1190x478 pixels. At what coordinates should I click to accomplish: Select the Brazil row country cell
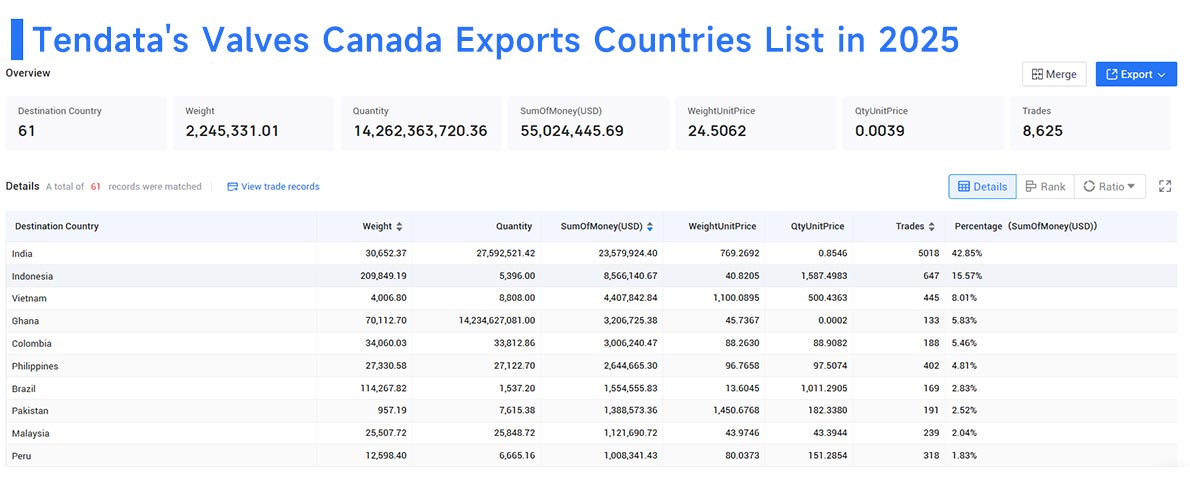(x=161, y=388)
